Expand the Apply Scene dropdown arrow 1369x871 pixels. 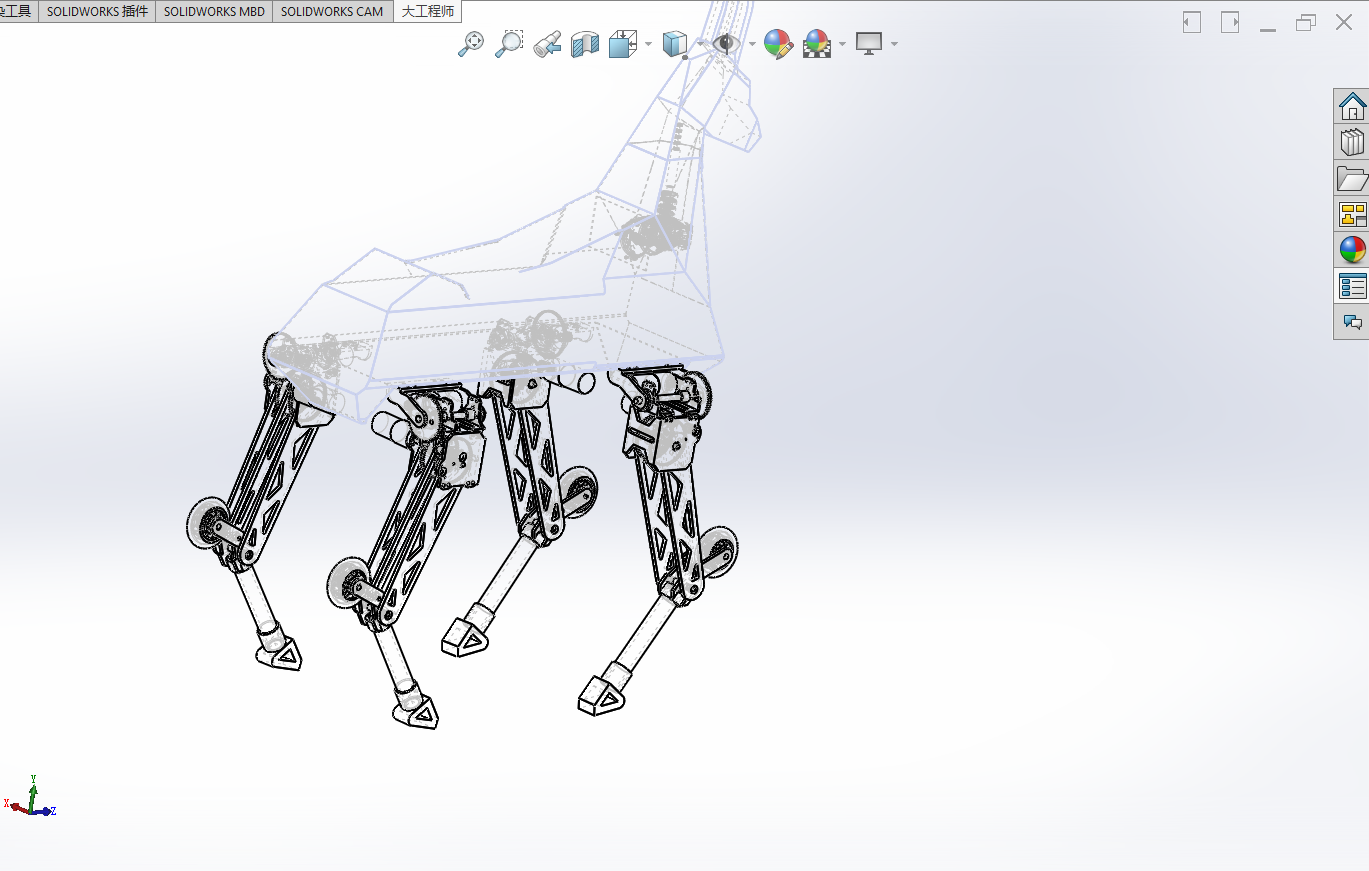[843, 43]
